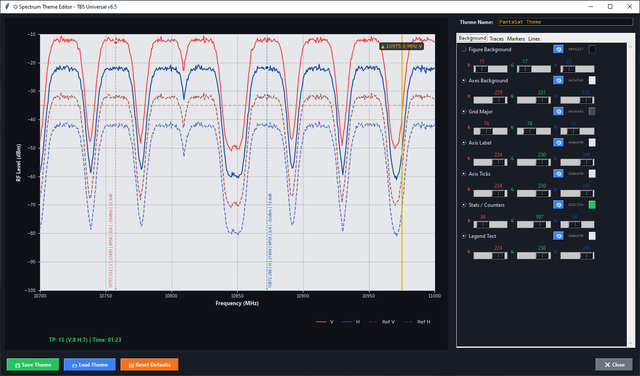Switch to the Traces tab
This screenshot has height=376, width=640.
coord(496,39)
